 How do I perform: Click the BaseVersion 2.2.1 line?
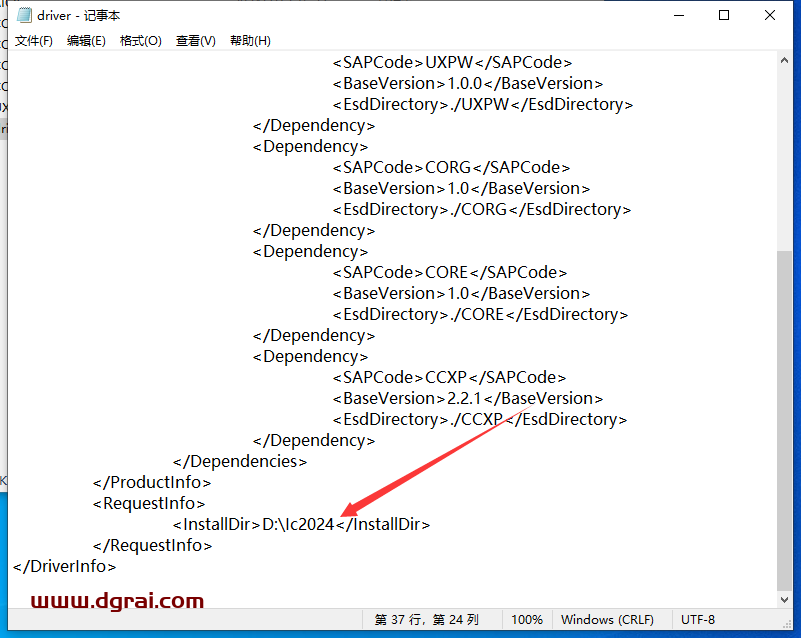468,398
